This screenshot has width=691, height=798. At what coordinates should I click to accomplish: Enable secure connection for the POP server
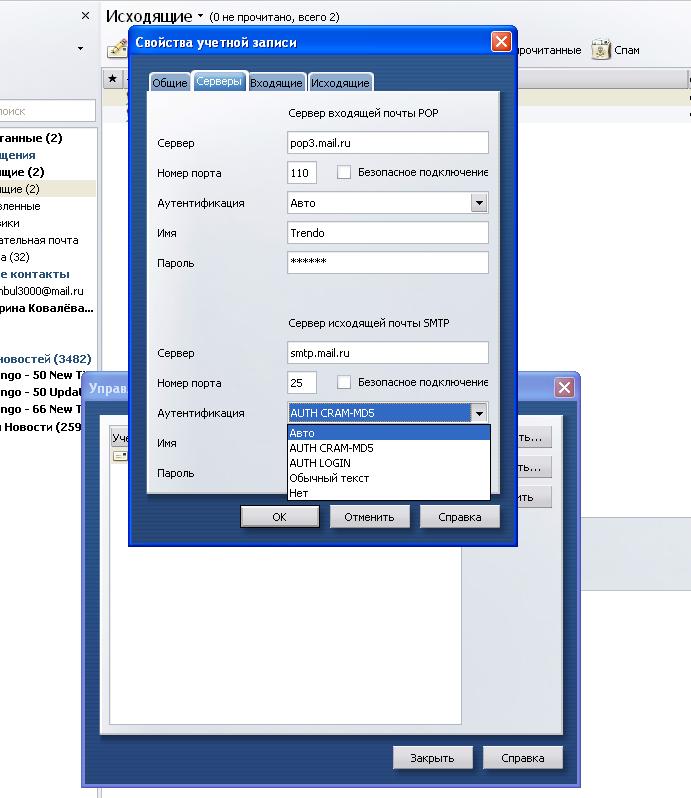pos(344,173)
